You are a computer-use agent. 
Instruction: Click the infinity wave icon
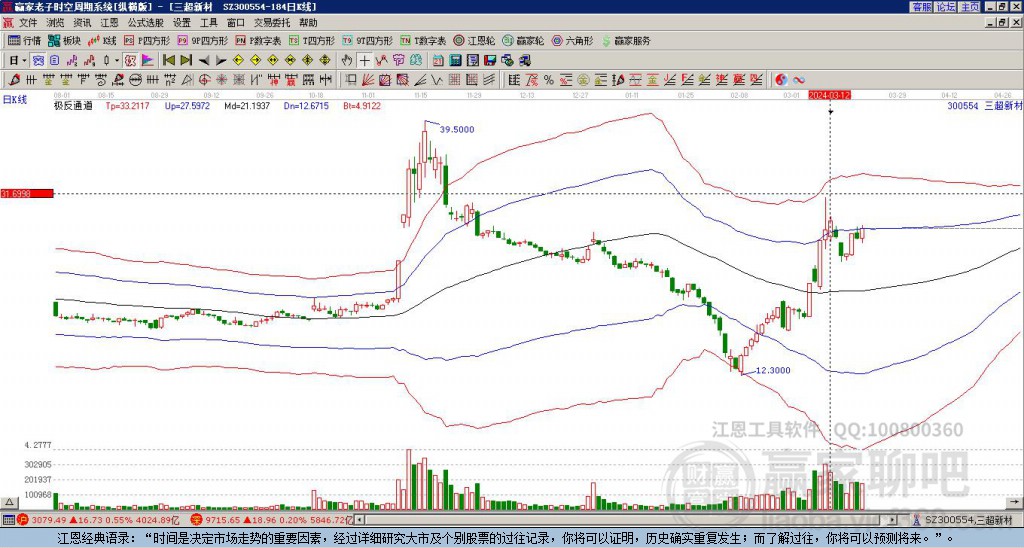799,80
